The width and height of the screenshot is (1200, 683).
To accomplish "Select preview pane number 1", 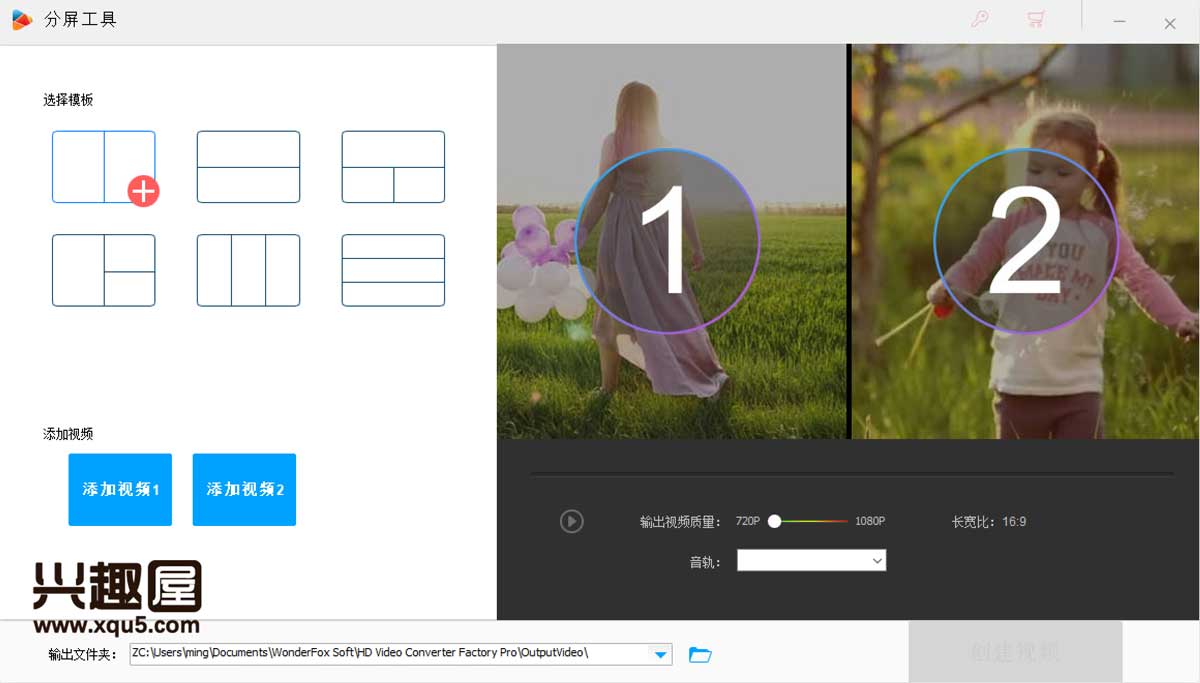I will [667, 241].
